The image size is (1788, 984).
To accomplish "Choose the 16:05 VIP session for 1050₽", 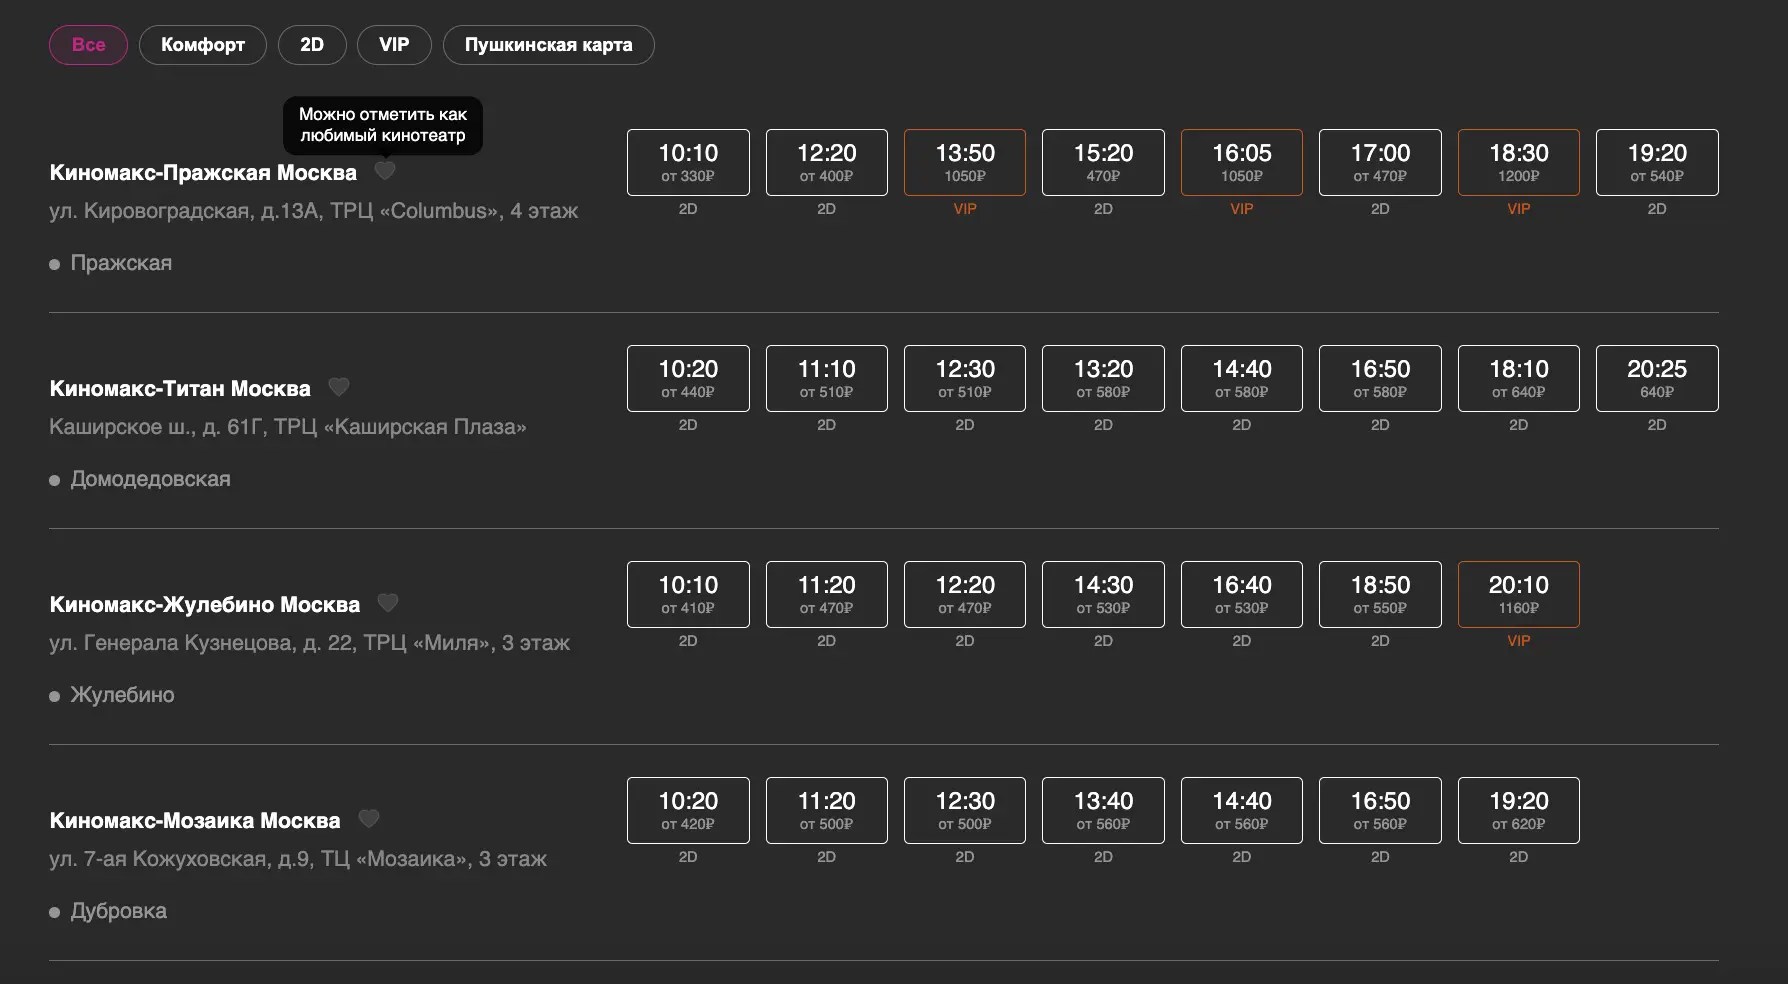I will pyautogui.click(x=1241, y=162).
